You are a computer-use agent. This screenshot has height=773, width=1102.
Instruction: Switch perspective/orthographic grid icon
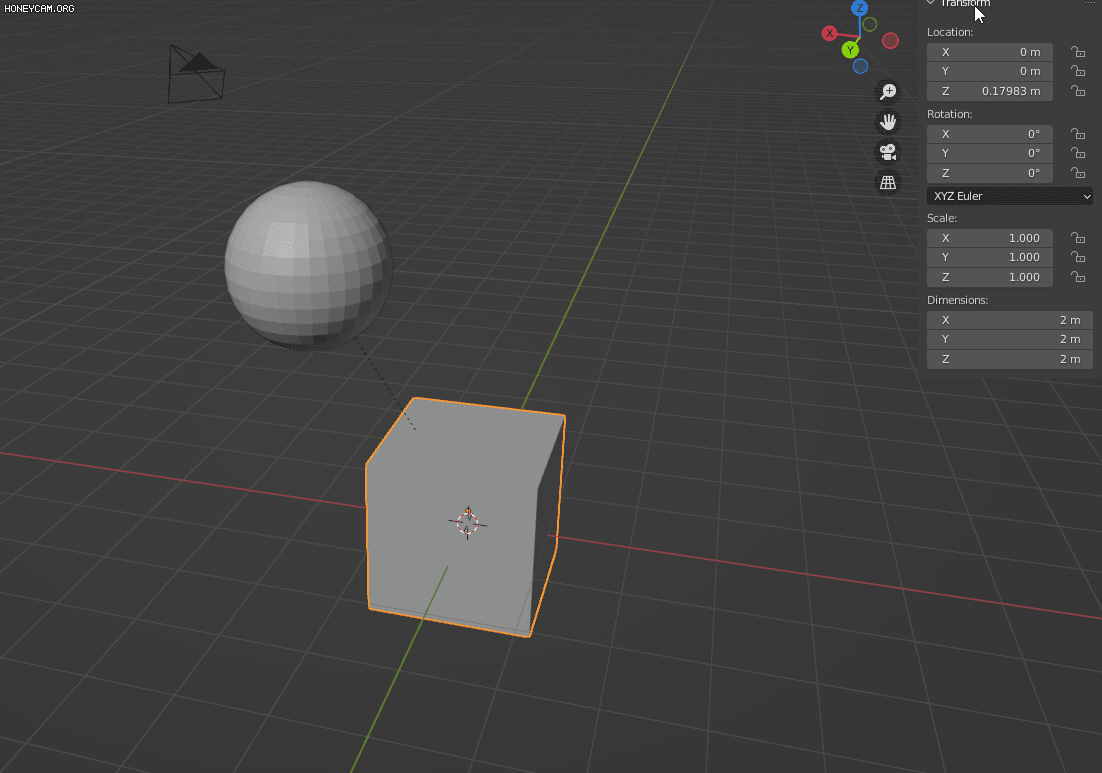pyautogui.click(x=888, y=182)
